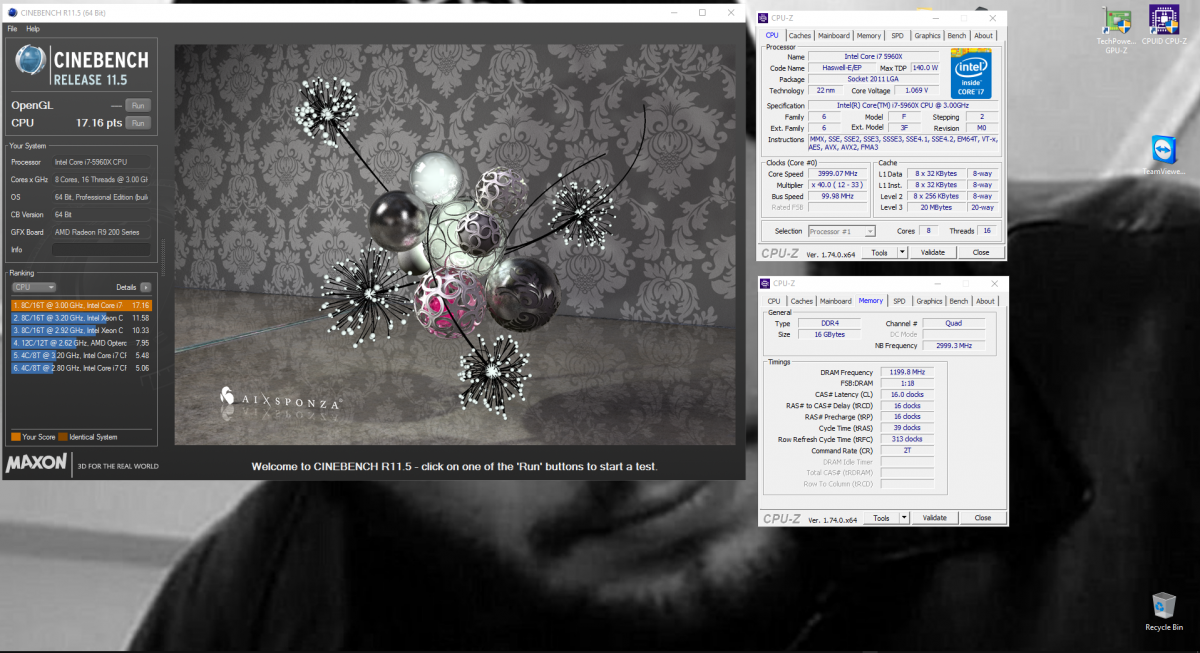Open About tab in lower CPU-Z window
The width and height of the screenshot is (1200, 653).
pos(985,301)
